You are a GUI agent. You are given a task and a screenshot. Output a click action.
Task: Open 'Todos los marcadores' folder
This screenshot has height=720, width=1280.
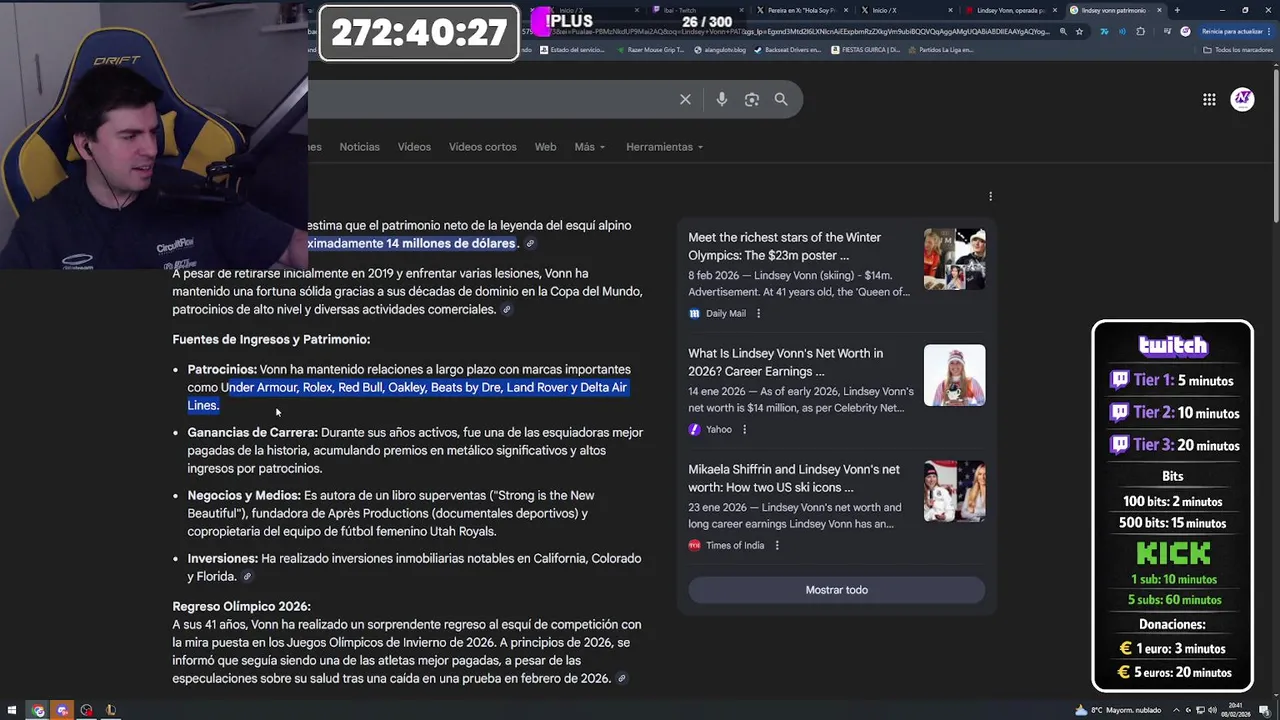pyautogui.click(x=1237, y=49)
